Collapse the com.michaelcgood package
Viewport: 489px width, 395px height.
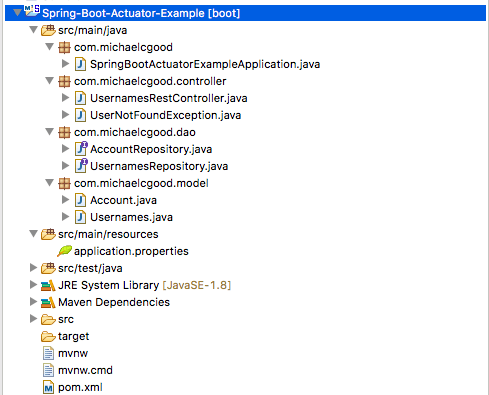click(49, 47)
